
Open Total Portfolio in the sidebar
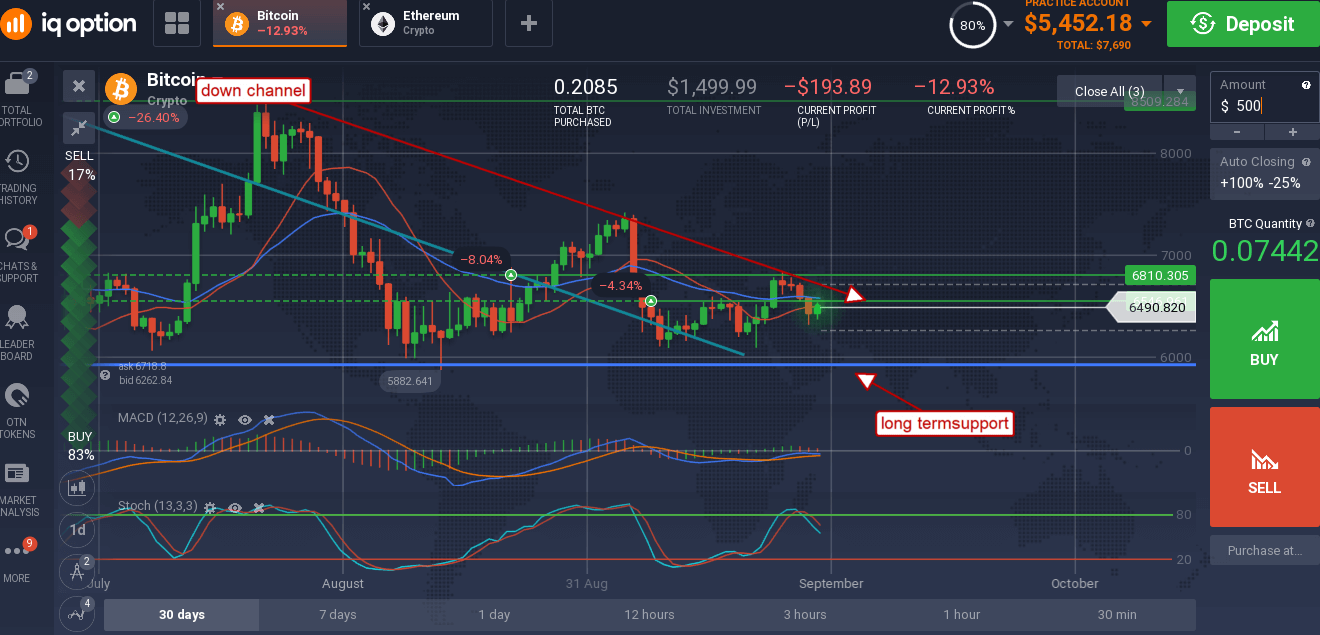pyautogui.click(x=19, y=99)
